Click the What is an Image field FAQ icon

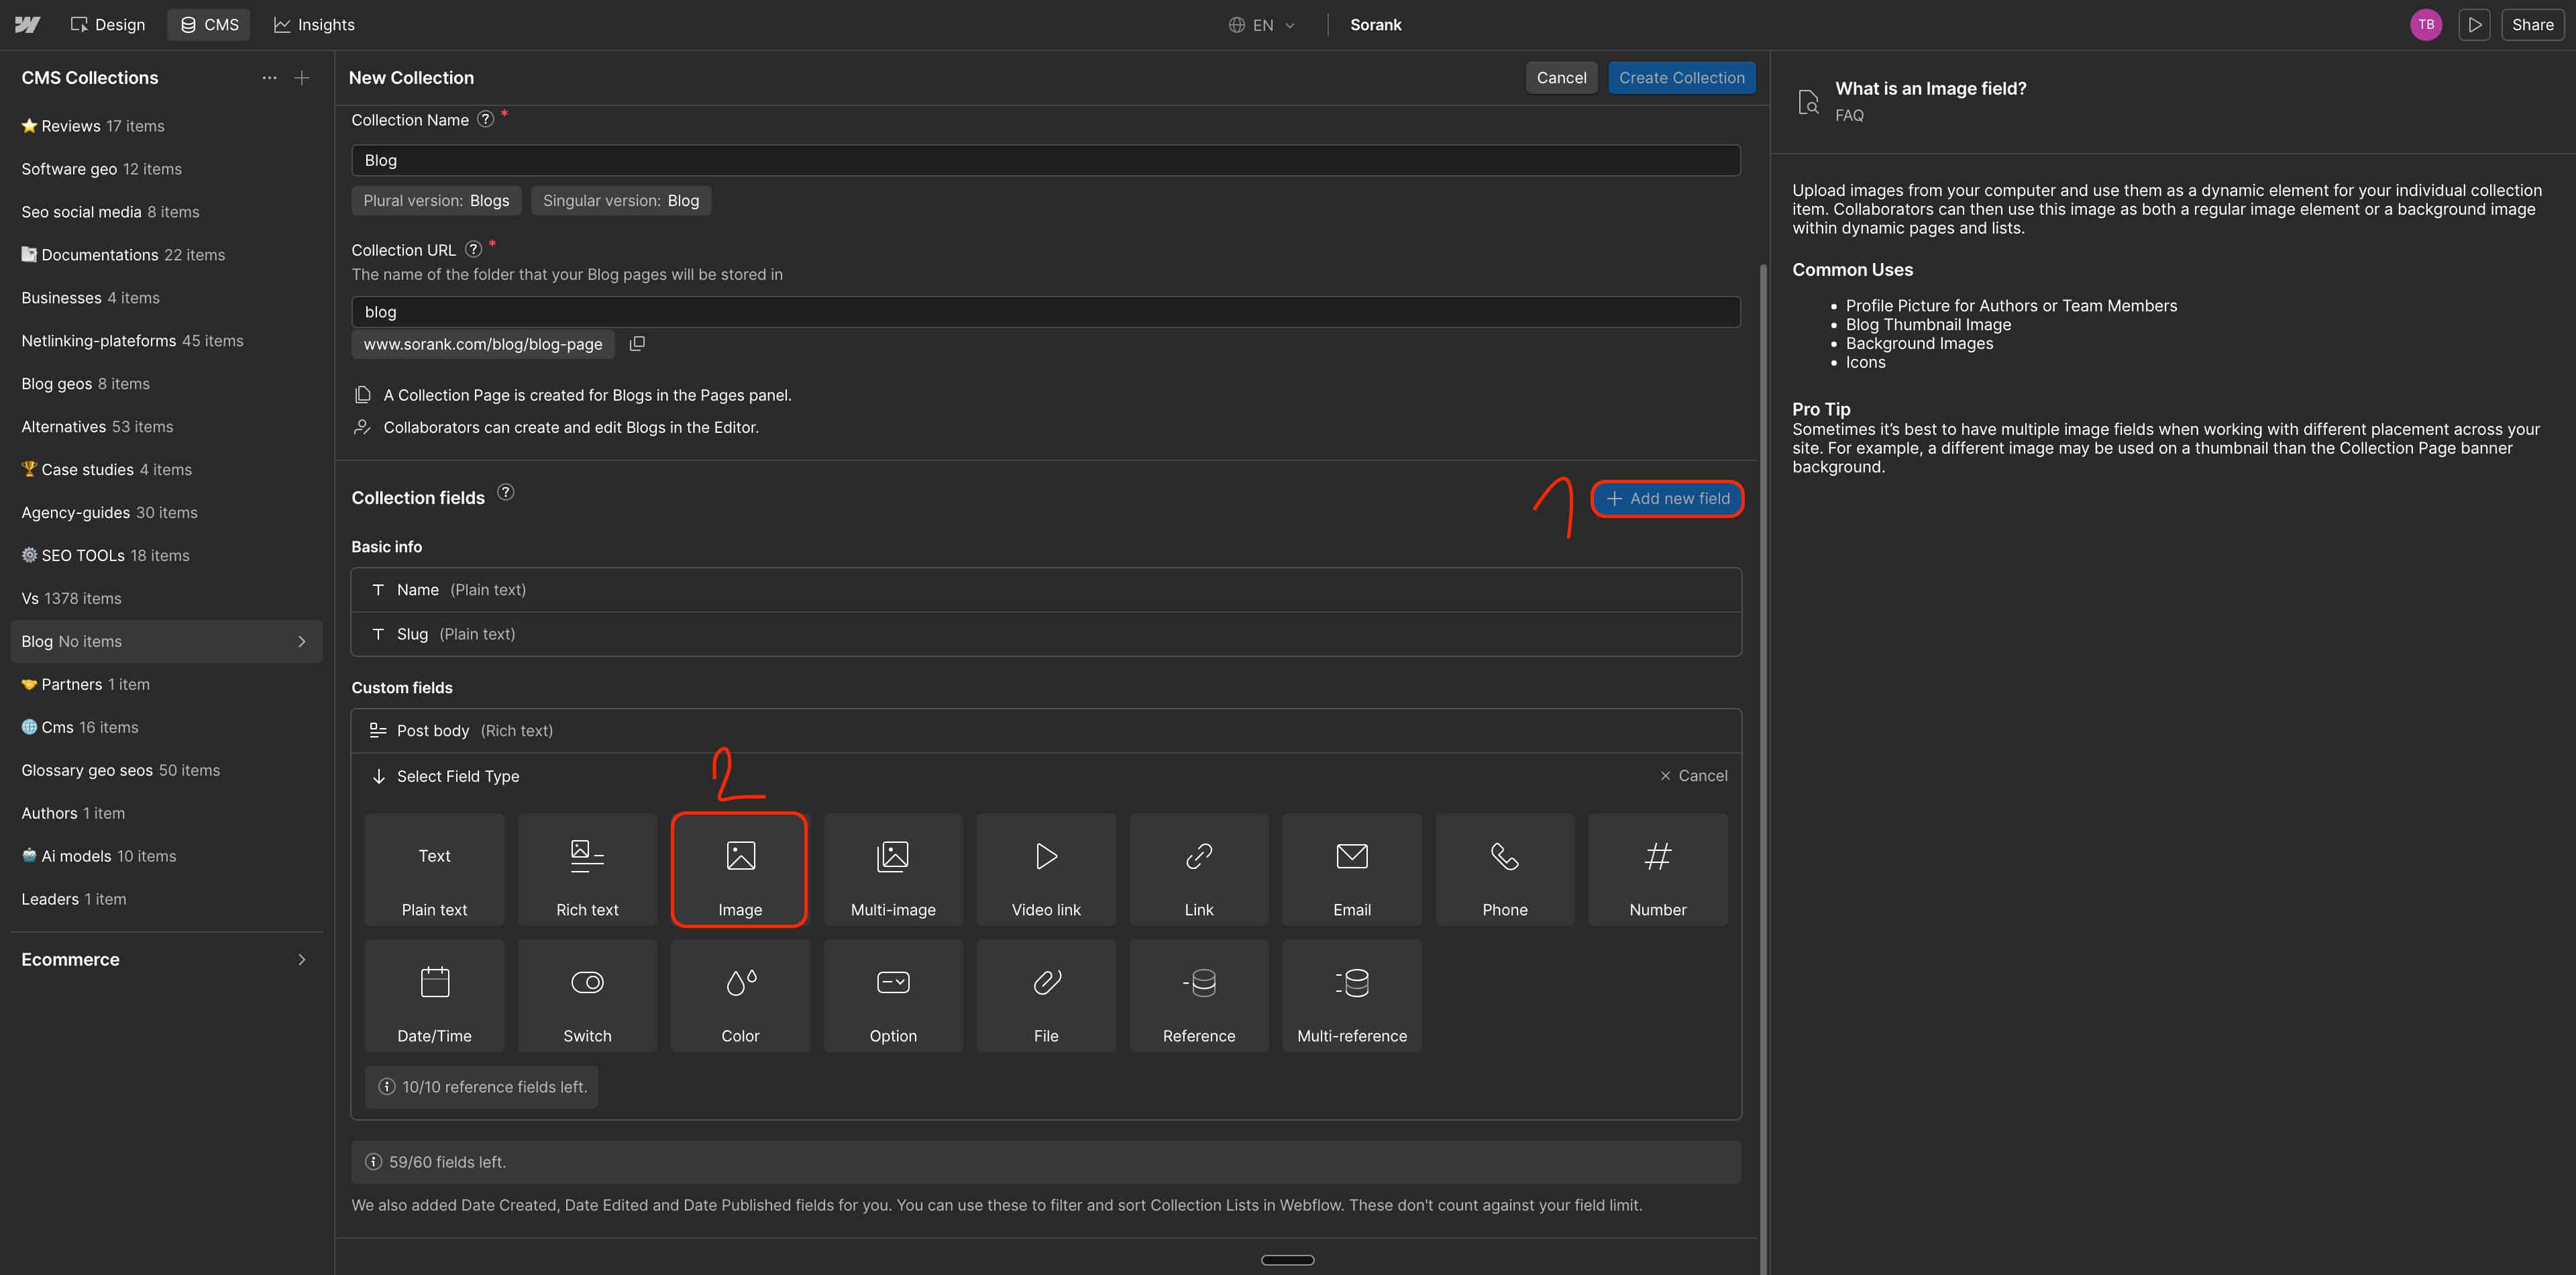coord(1808,101)
